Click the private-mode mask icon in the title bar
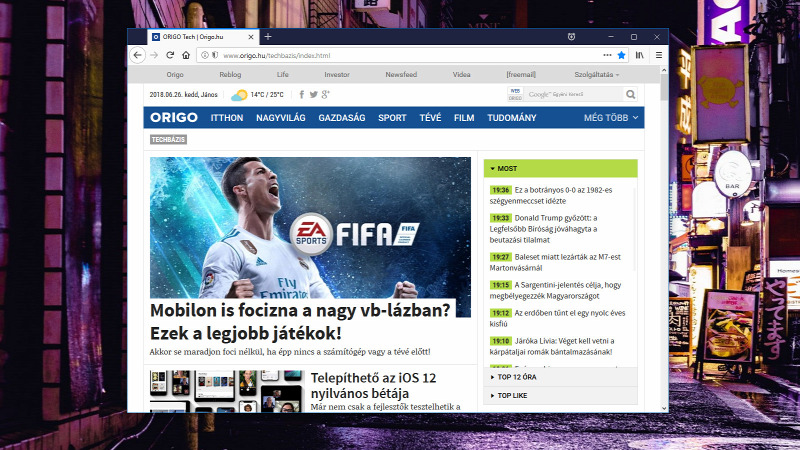The image size is (800, 450). pos(571,37)
